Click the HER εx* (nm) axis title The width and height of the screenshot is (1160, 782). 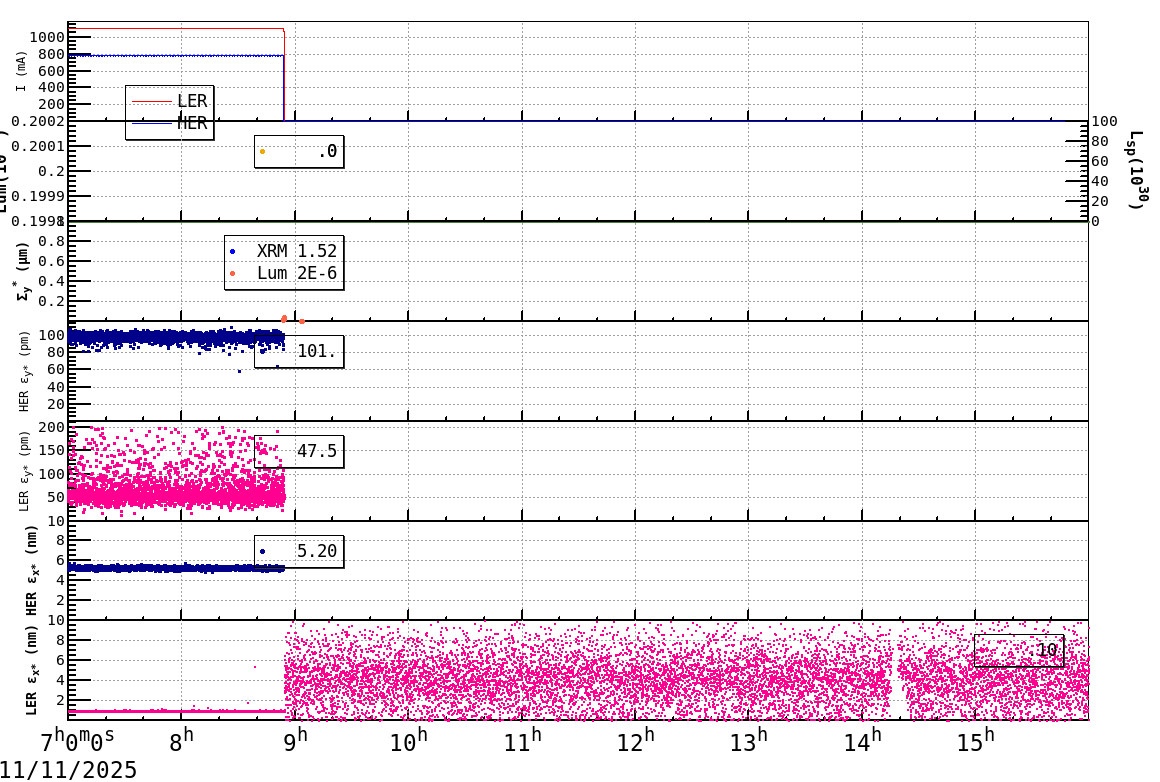click(31, 570)
